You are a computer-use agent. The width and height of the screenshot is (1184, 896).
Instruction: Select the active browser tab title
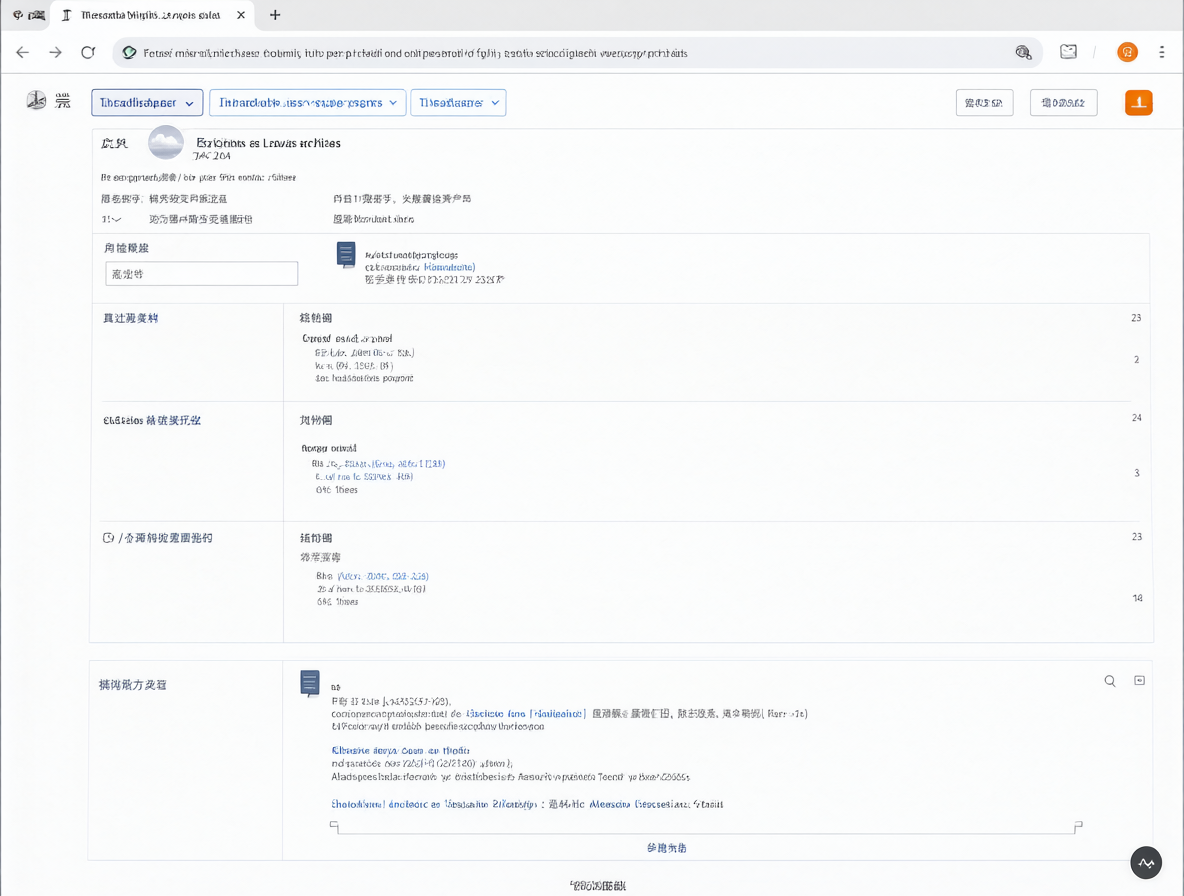coord(150,15)
